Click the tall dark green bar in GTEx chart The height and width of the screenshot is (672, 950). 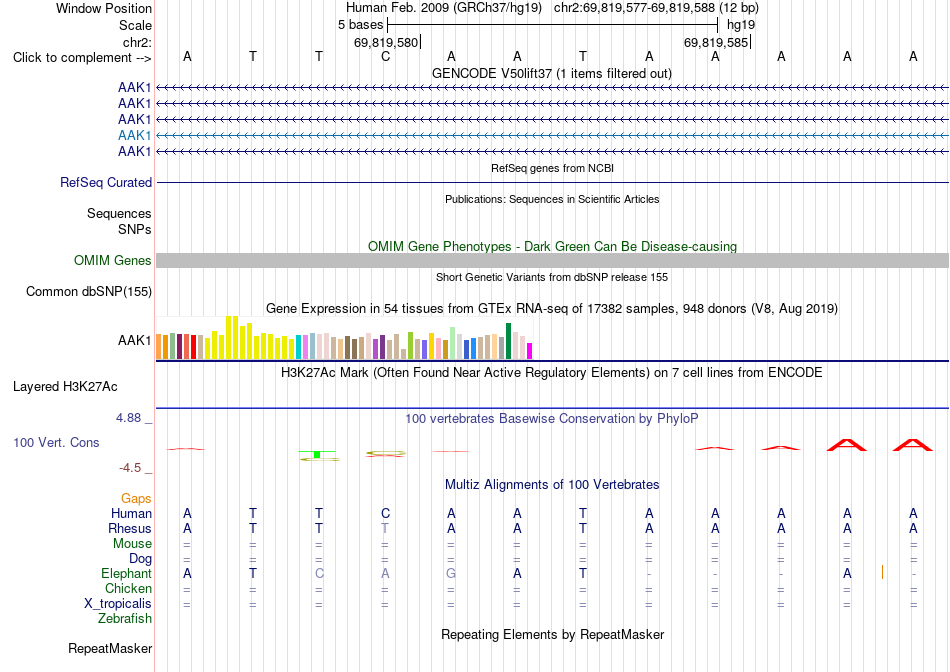coord(508,341)
